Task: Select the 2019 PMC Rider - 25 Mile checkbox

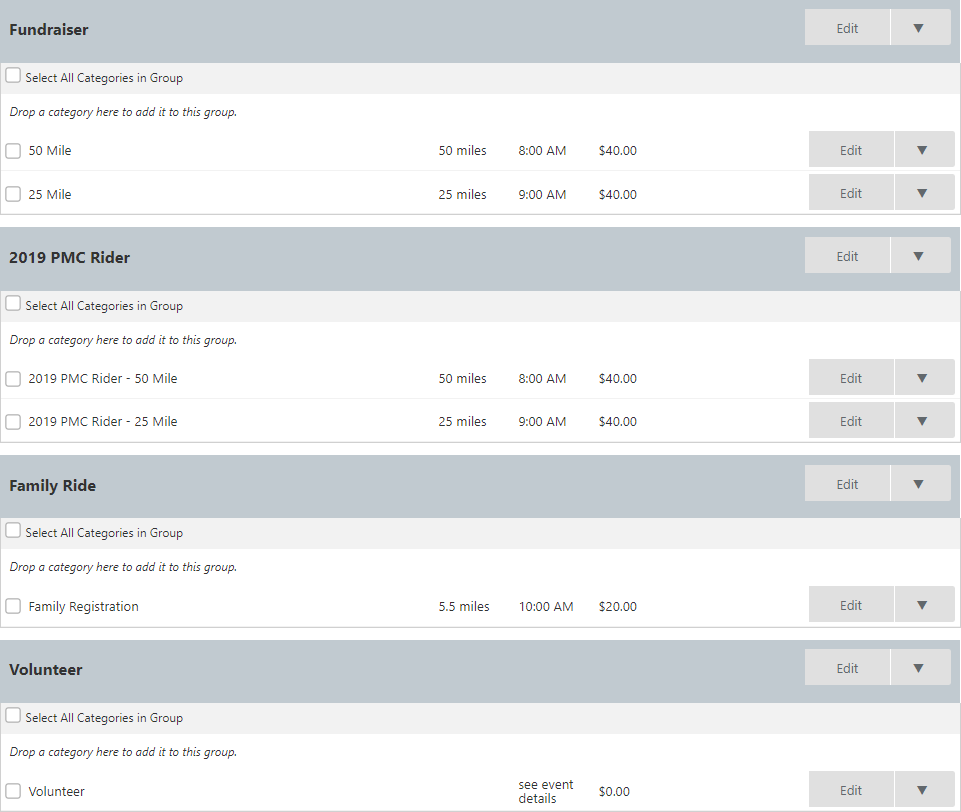Action: [13, 422]
